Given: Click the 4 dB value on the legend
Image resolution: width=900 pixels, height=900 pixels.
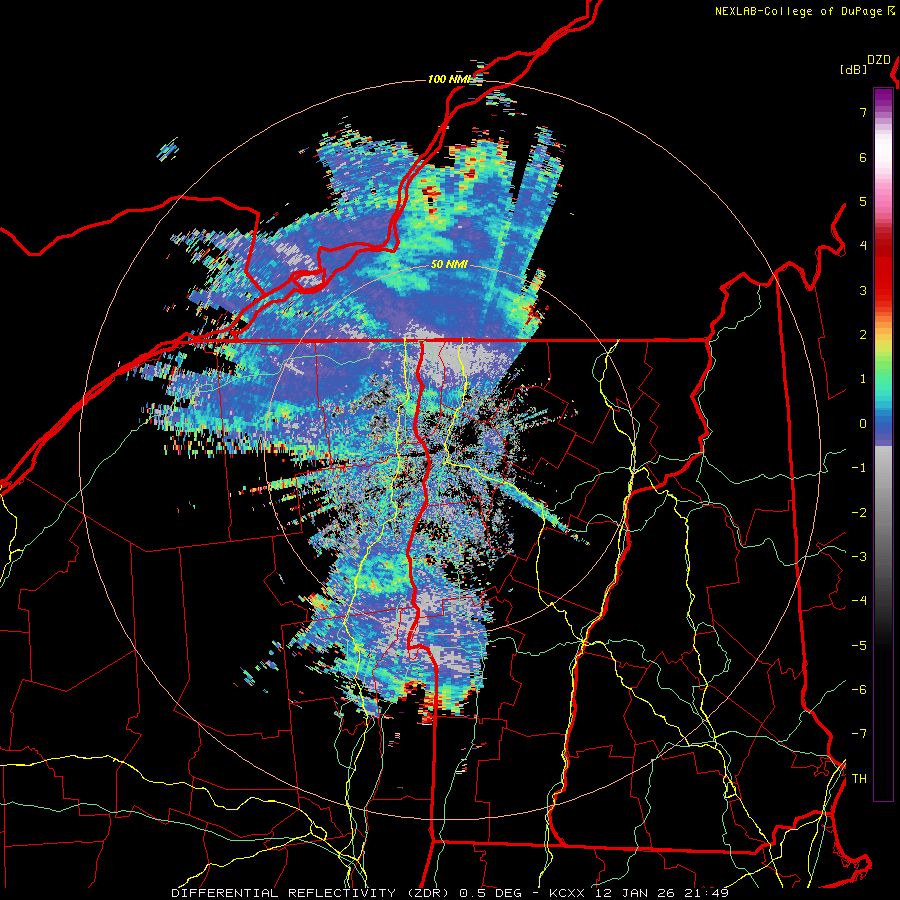Looking at the screenshot, I should (863, 246).
